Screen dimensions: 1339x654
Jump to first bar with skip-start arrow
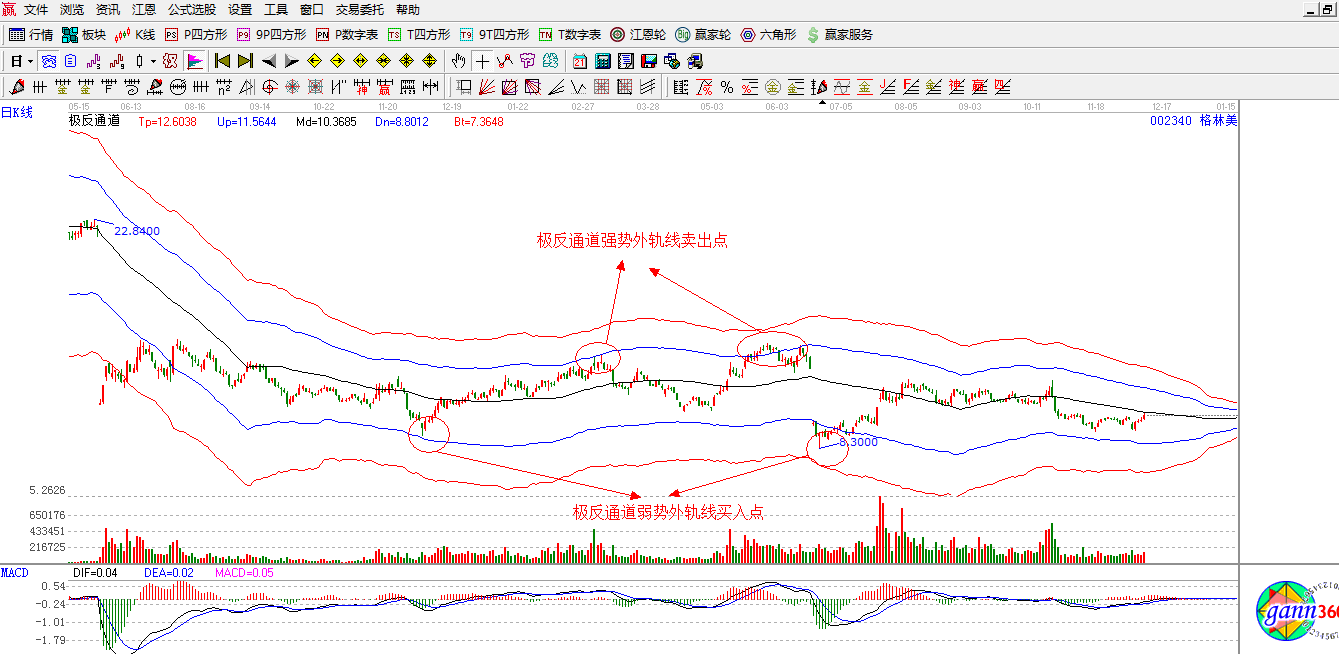click(x=222, y=61)
